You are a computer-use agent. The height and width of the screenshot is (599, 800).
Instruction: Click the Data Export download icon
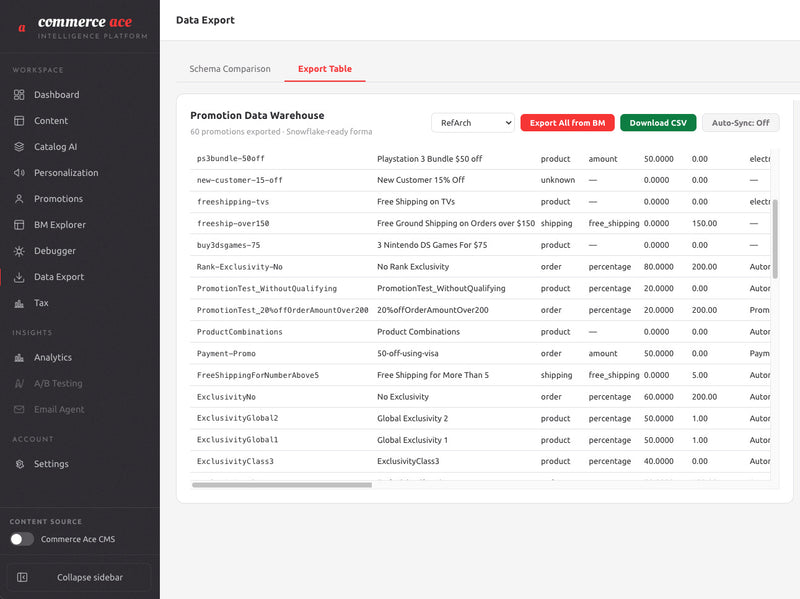[x=19, y=277]
